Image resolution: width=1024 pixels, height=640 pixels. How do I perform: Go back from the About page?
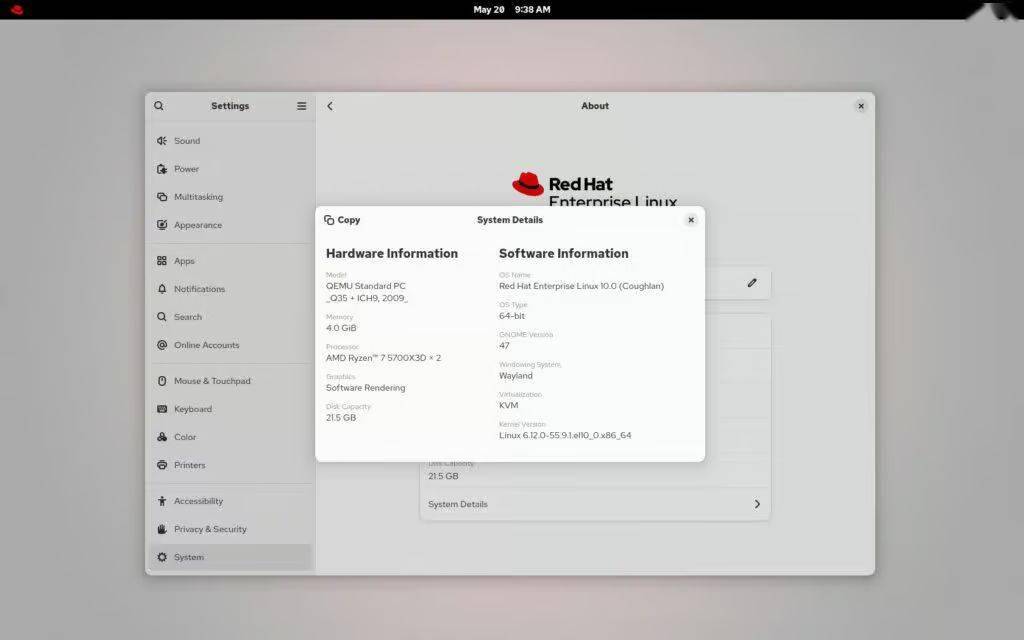coord(330,106)
